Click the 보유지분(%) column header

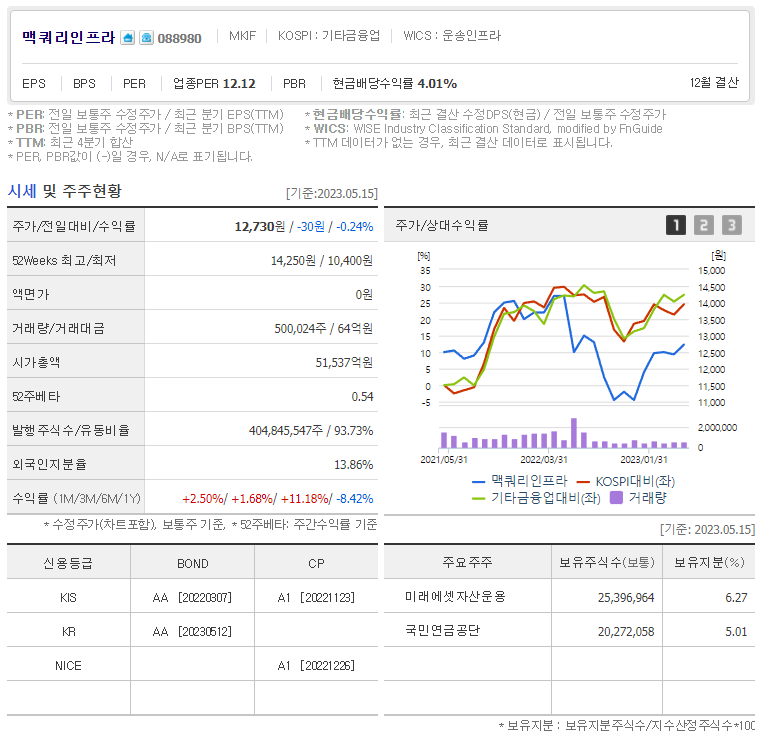(x=709, y=562)
